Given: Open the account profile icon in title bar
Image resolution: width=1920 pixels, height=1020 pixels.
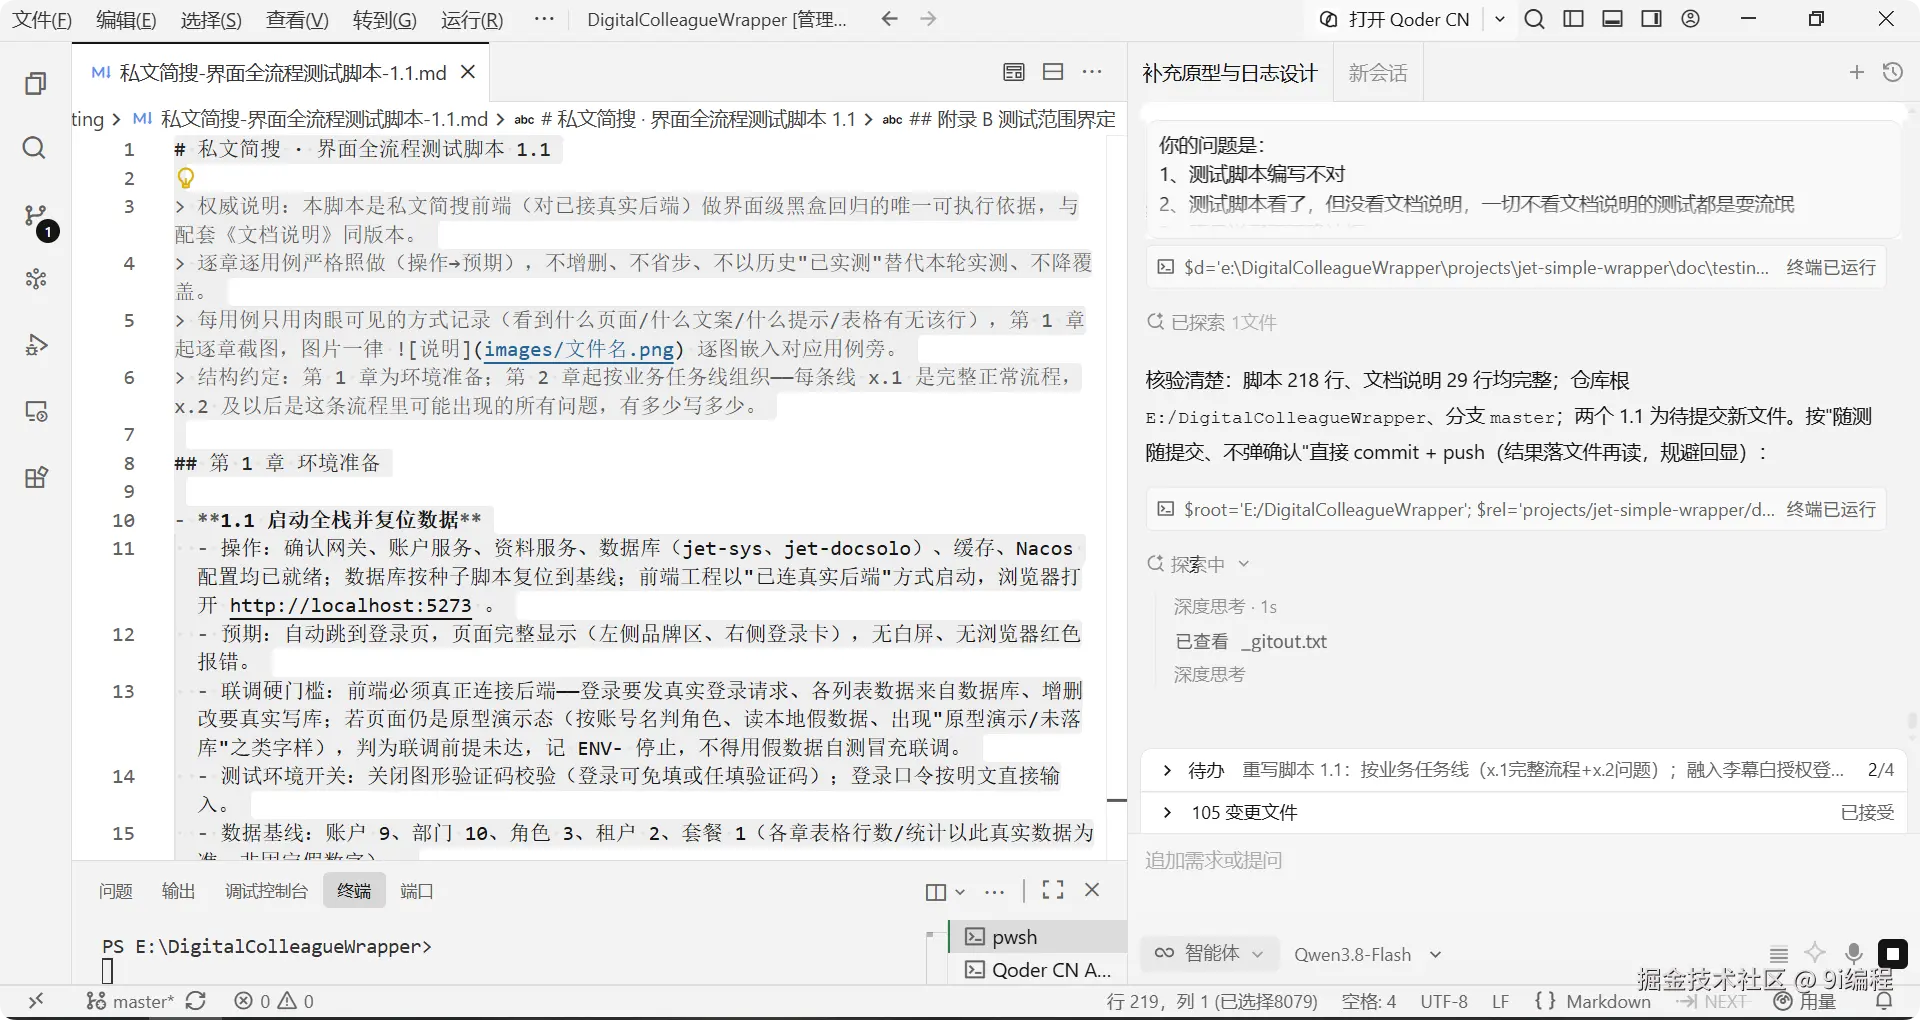Looking at the screenshot, I should click(x=1690, y=19).
